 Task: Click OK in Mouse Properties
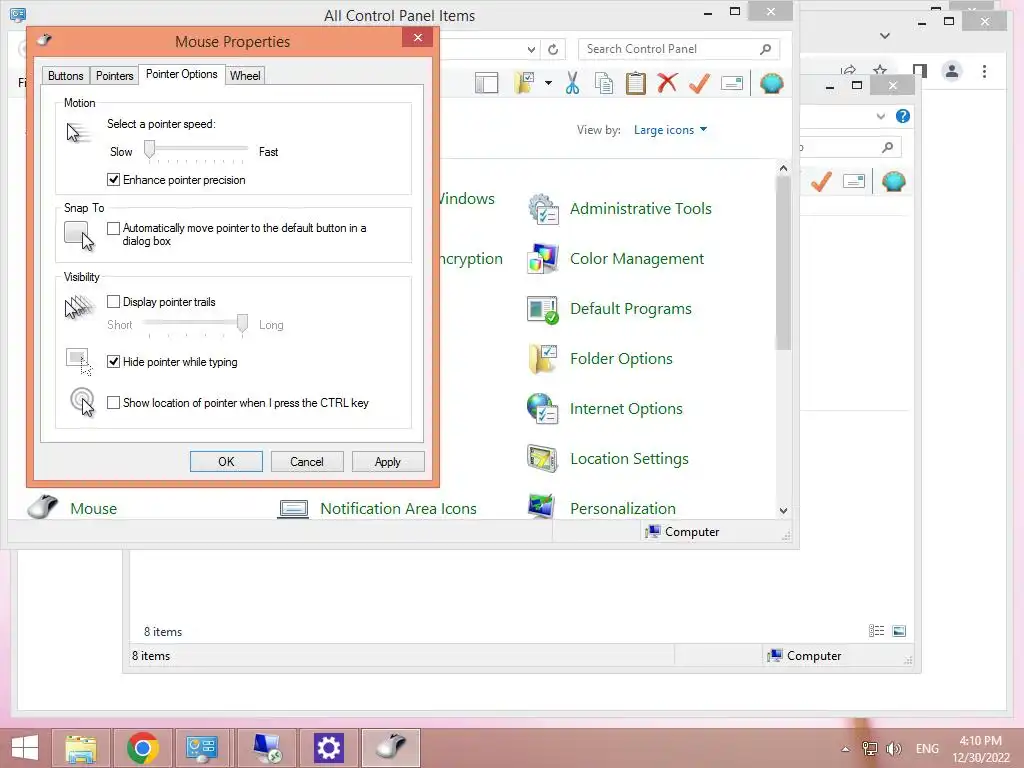click(x=226, y=462)
